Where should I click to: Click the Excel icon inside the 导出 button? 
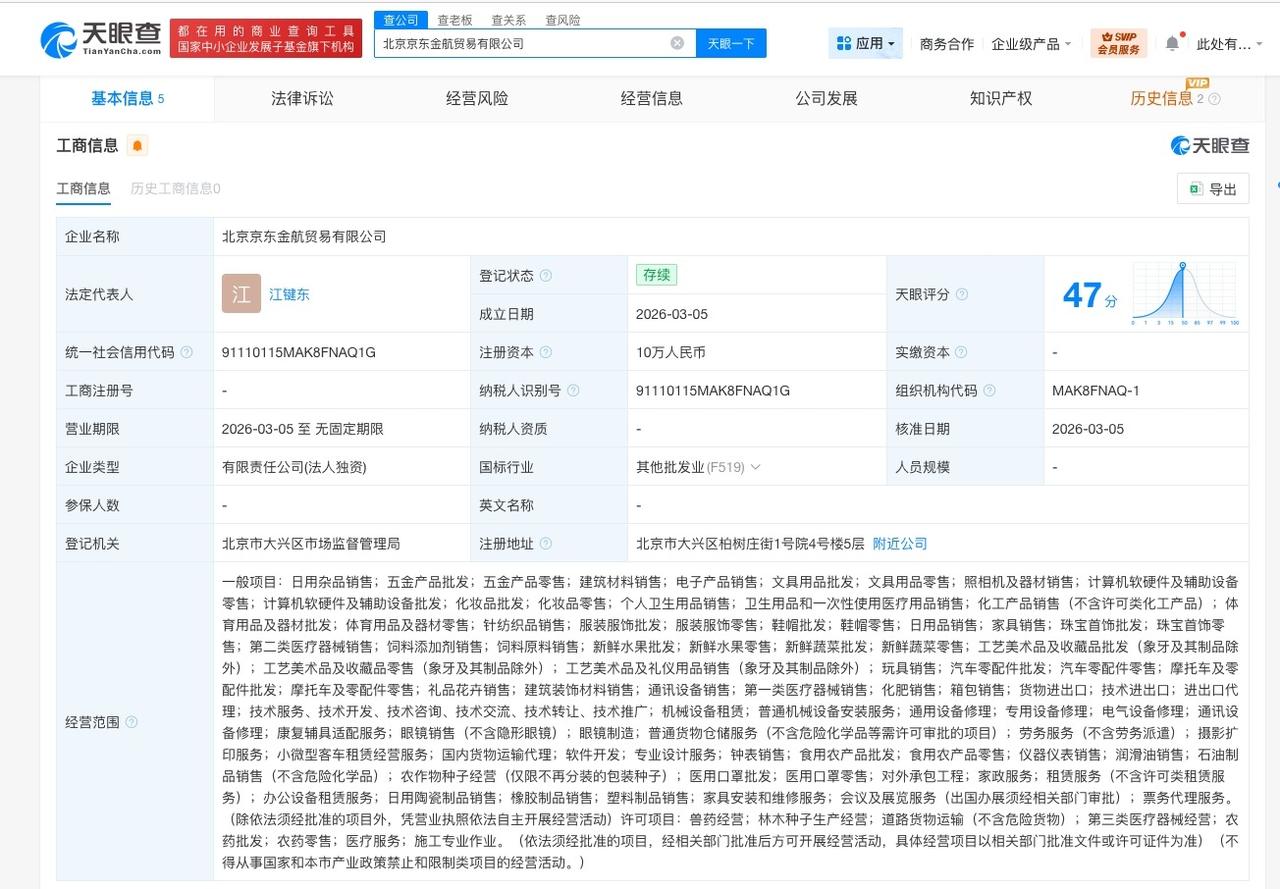point(1196,189)
